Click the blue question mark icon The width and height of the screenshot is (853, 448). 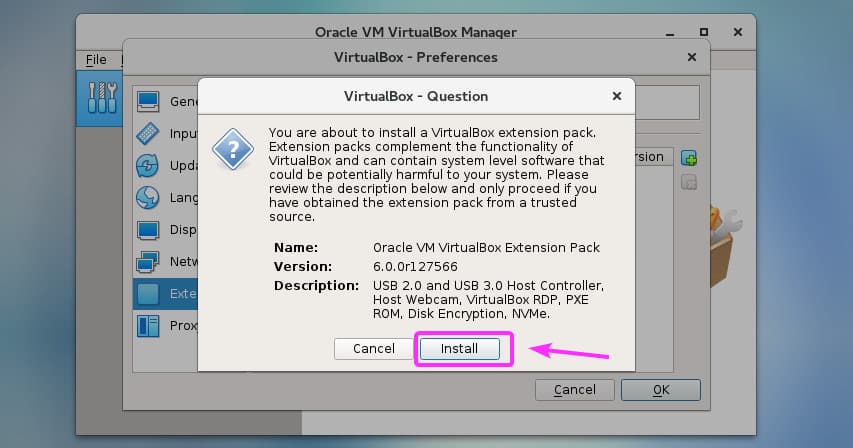[234, 151]
